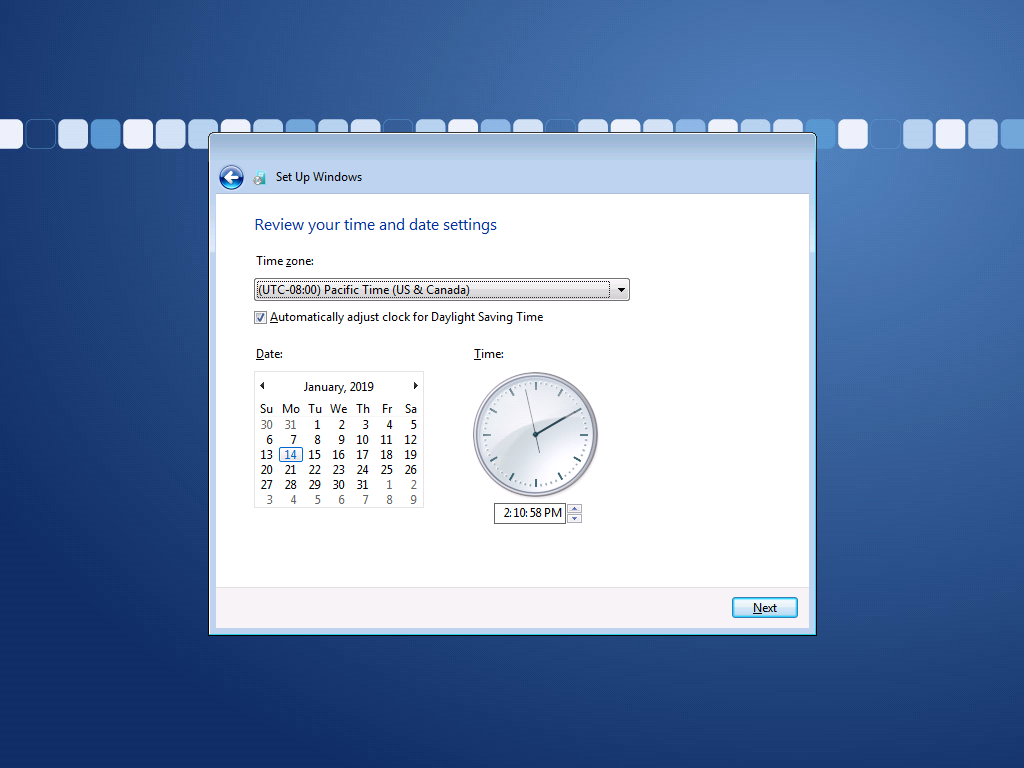Select February 9 in grayed next month
The image size is (1024, 768).
pos(412,500)
